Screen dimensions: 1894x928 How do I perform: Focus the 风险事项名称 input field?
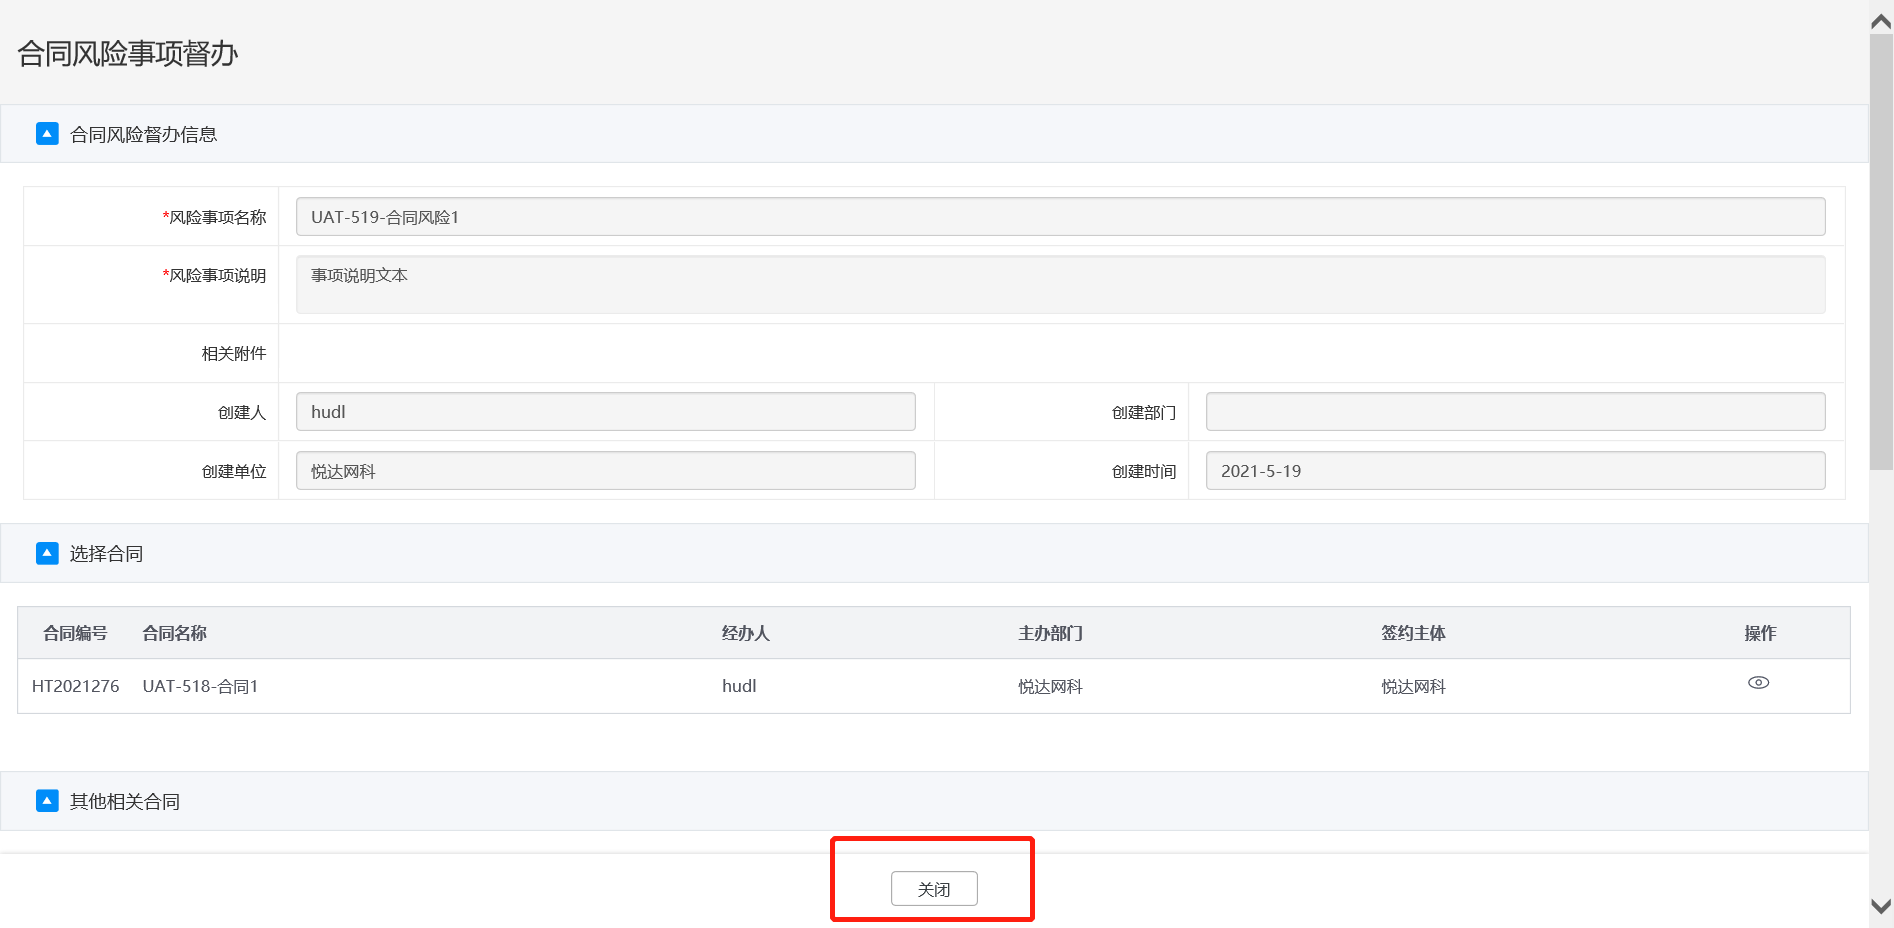coord(1060,217)
